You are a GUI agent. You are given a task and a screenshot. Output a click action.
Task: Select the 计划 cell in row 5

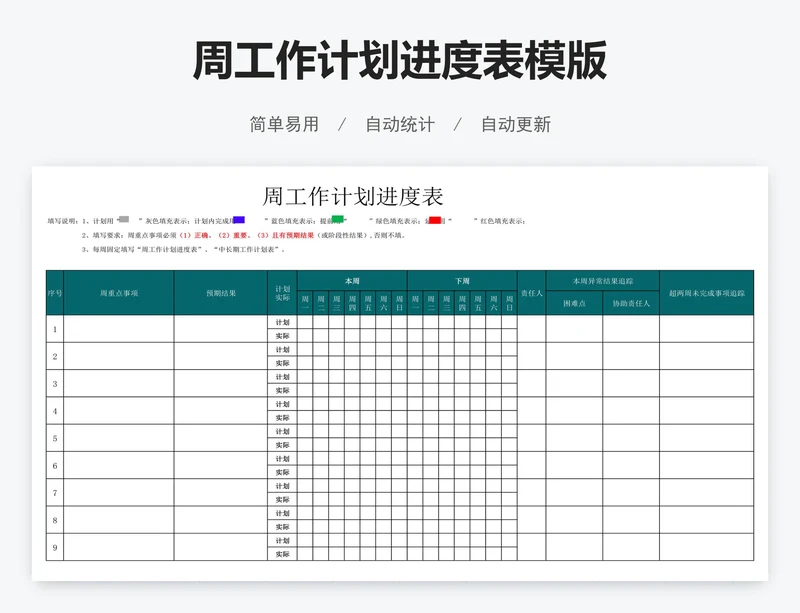pyautogui.click(x=283, y=431)
